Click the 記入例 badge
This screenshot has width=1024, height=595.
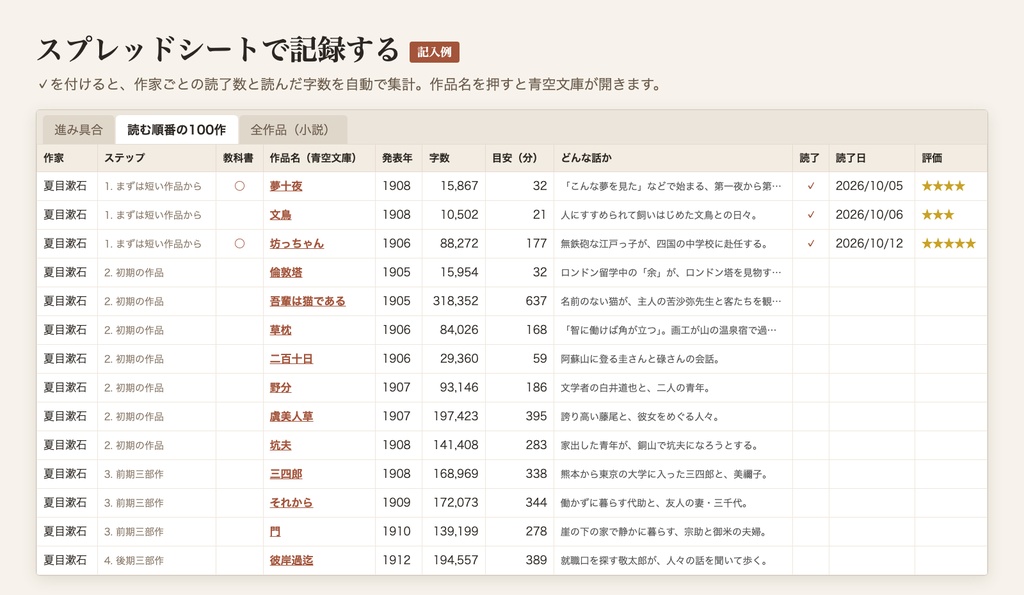pos(434,52)
